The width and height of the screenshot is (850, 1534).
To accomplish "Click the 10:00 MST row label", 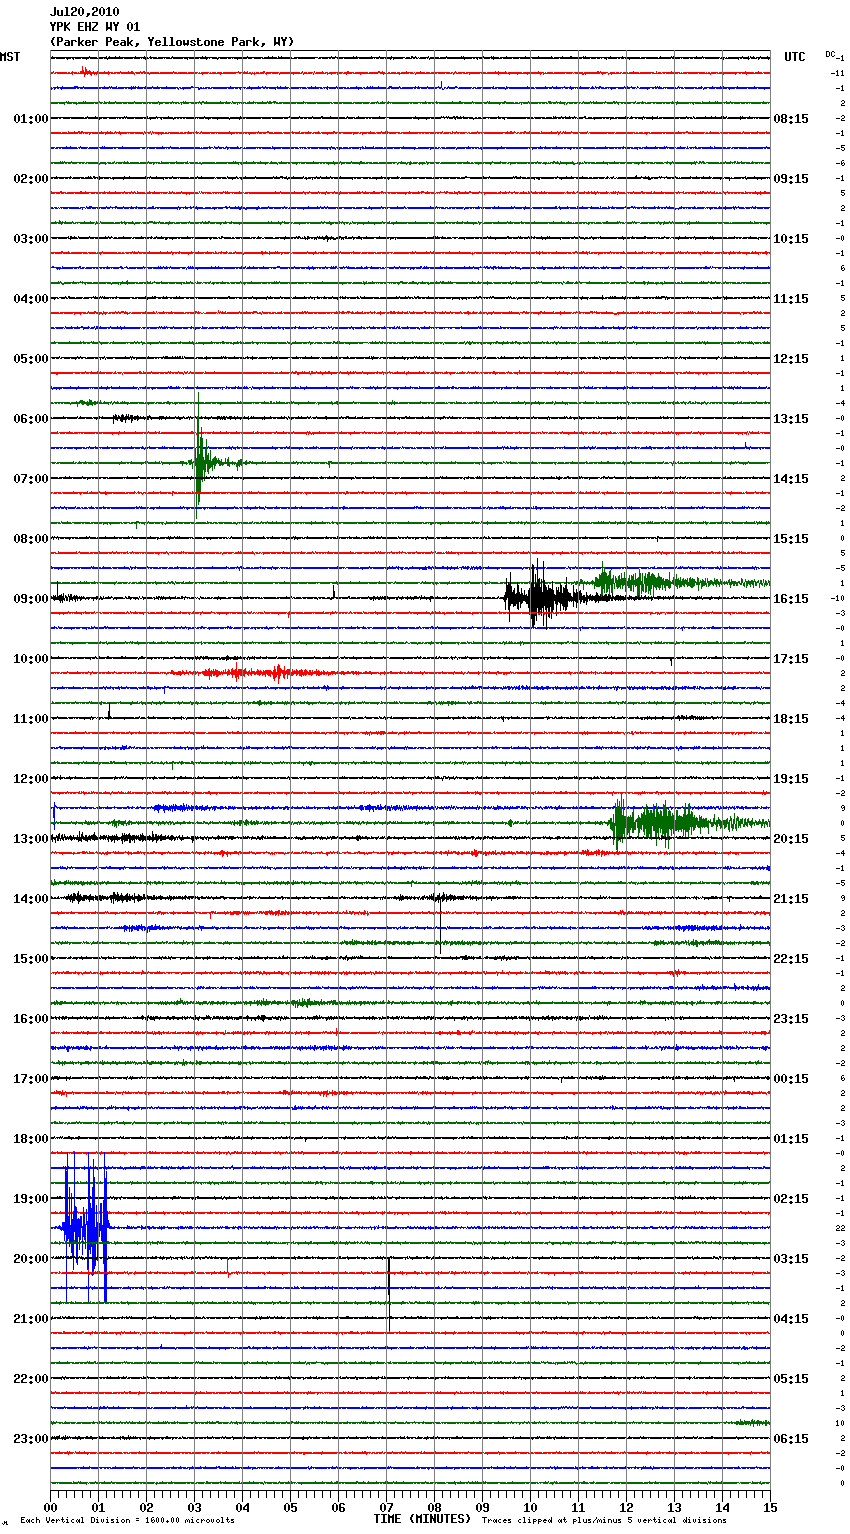I will (x=31, y=659).
